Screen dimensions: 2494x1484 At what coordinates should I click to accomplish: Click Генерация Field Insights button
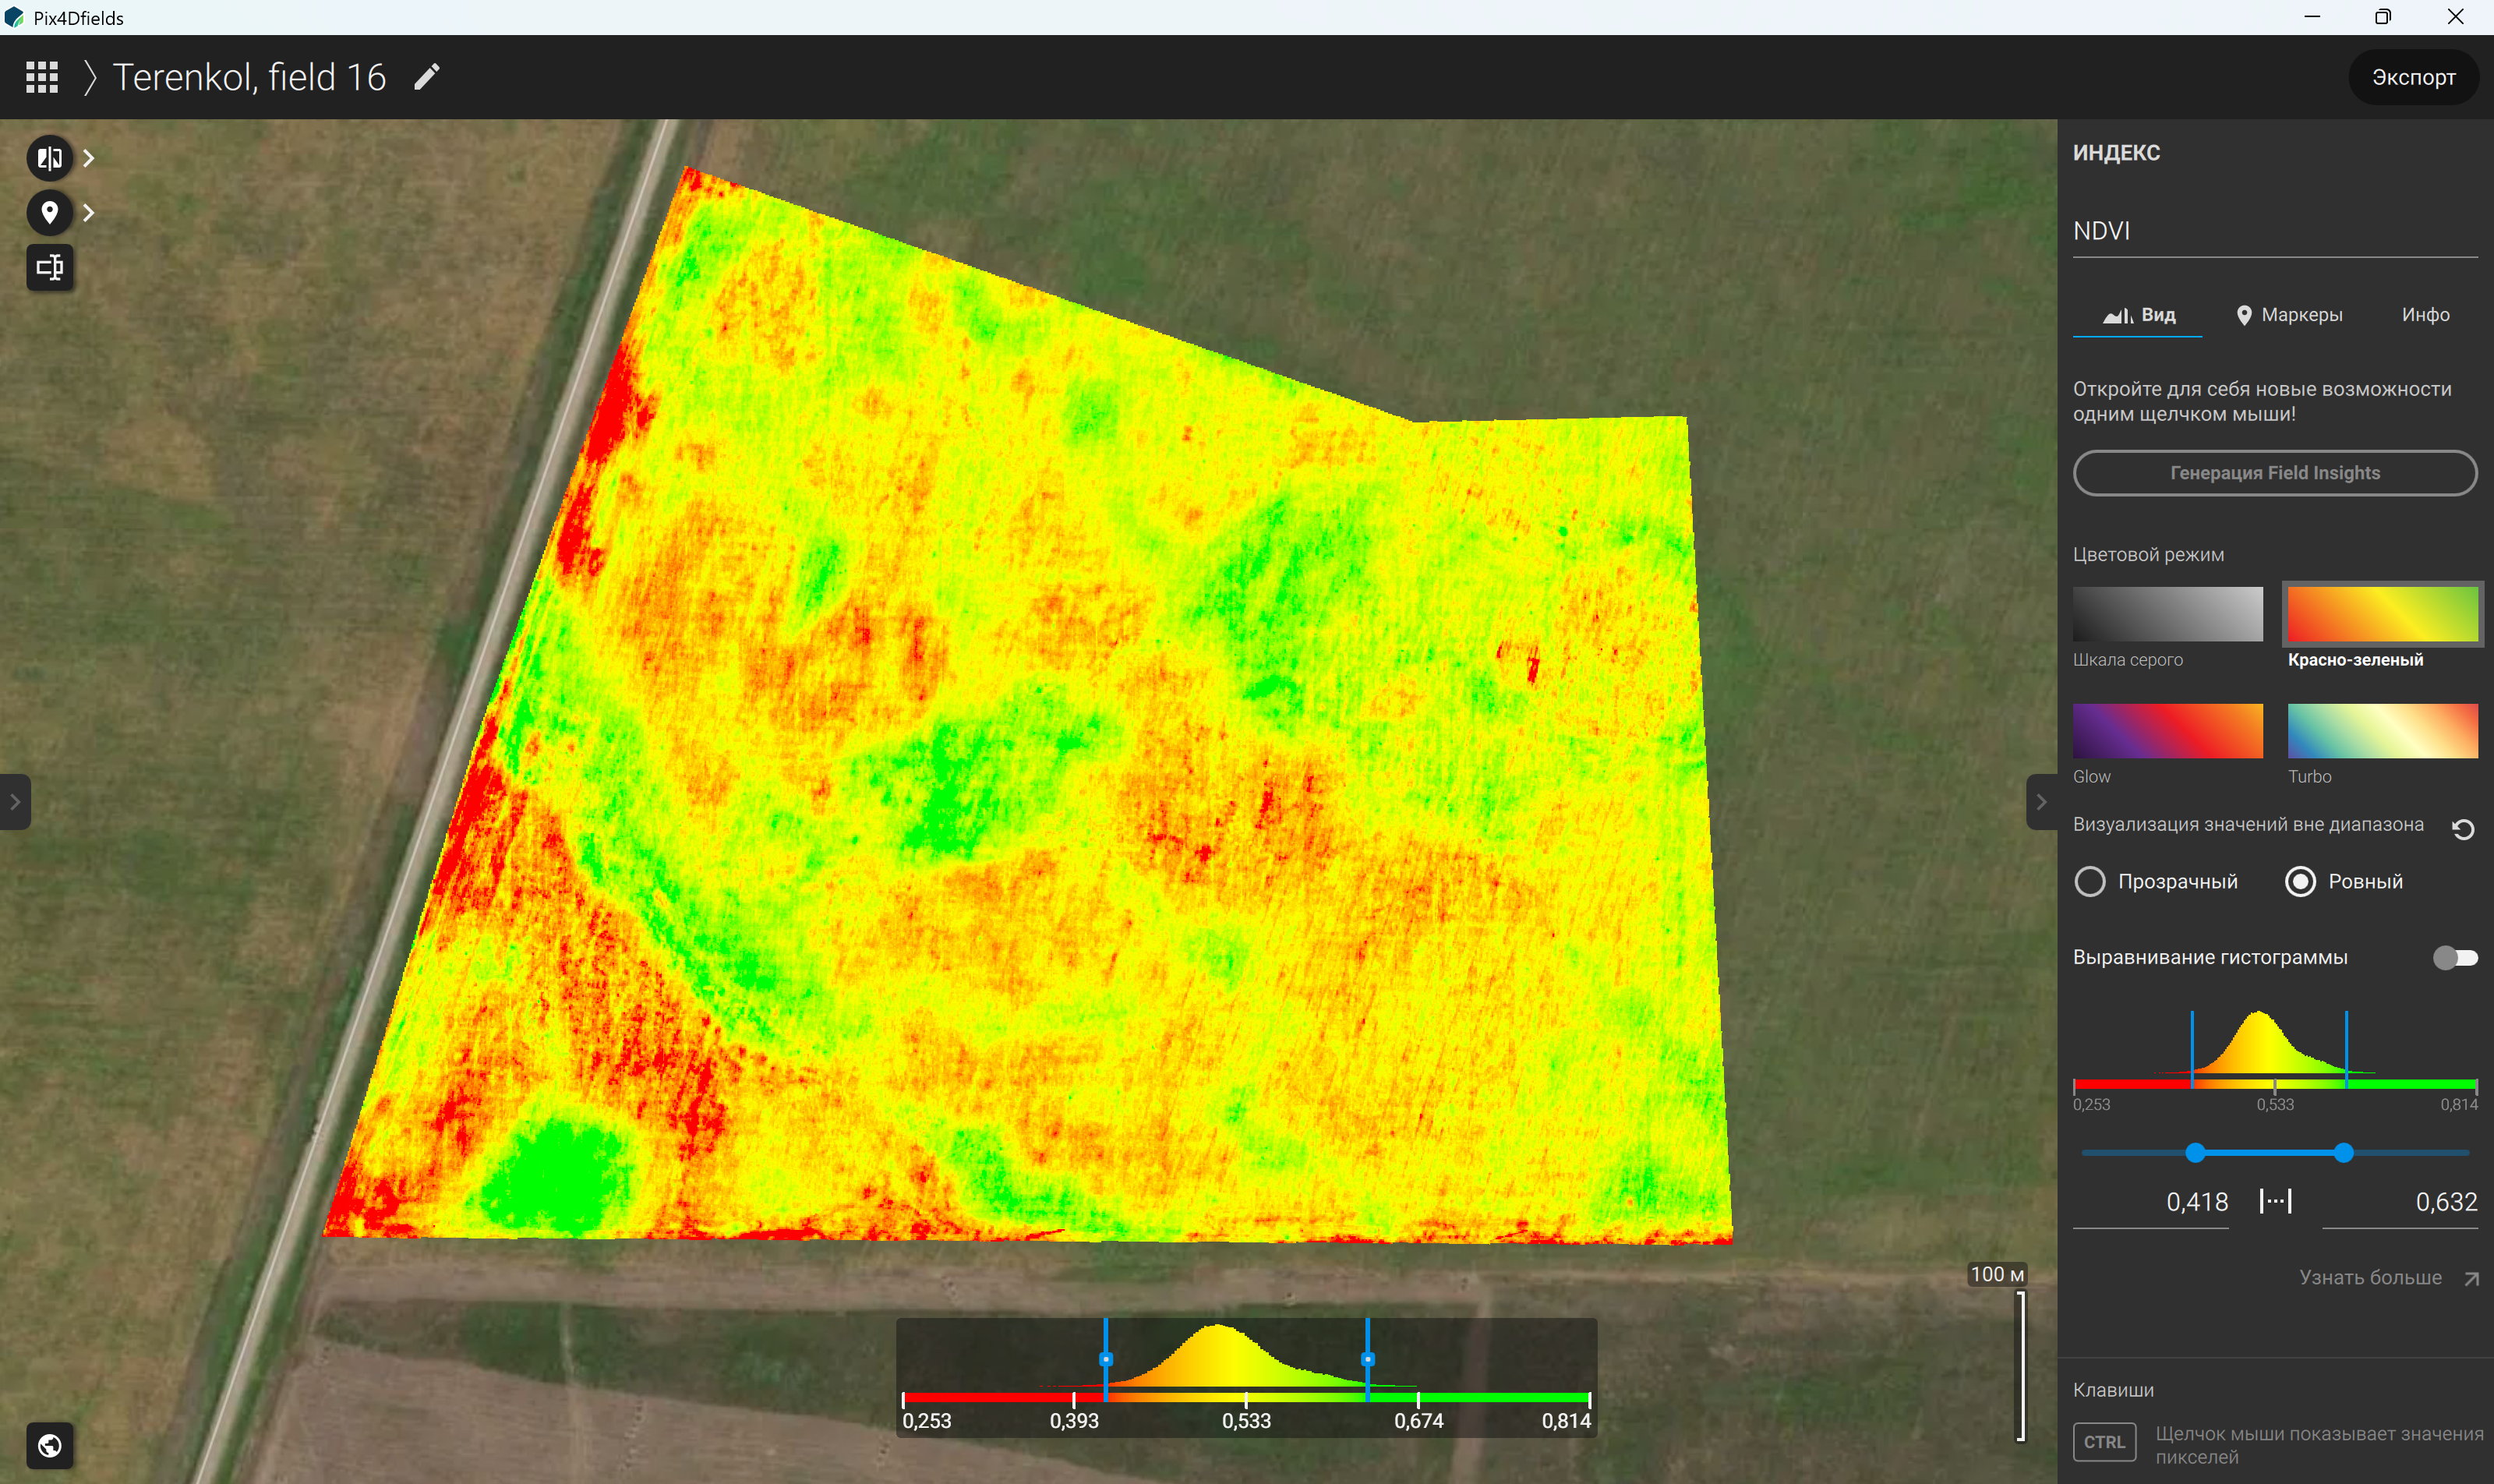tap(2275, 473)
